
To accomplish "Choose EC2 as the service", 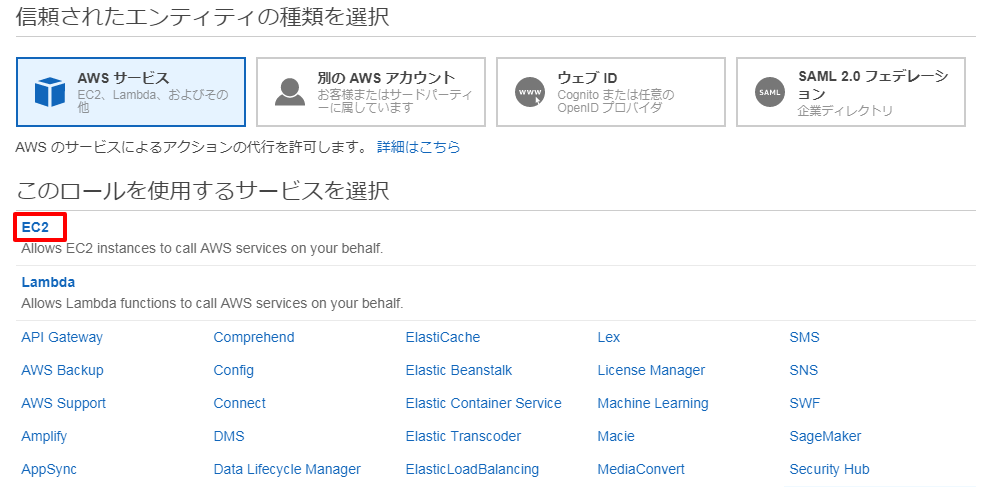I will (x=35, y=227).
